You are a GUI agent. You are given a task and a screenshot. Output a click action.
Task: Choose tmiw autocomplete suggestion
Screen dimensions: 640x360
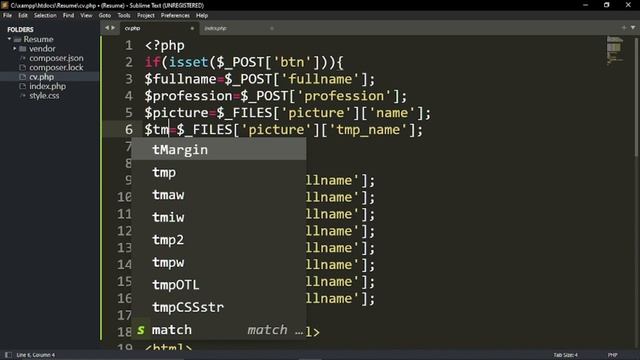tap(219, 217)
